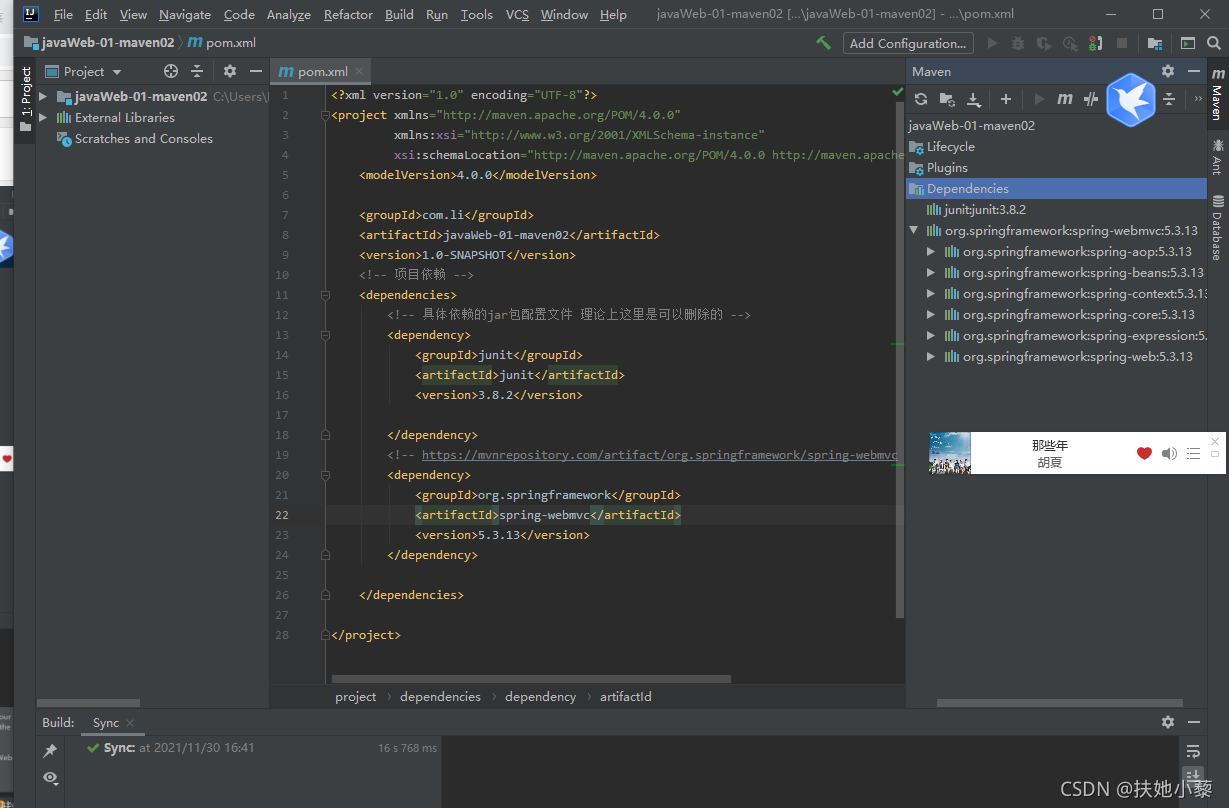Image resolution: width=1229 pixels, height=808 pixels.
Task: Close the music mini player
Action: 1215,441
